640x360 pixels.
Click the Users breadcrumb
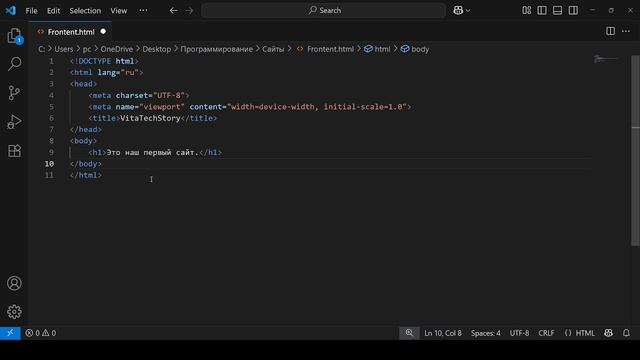click(x=64, y=49)
